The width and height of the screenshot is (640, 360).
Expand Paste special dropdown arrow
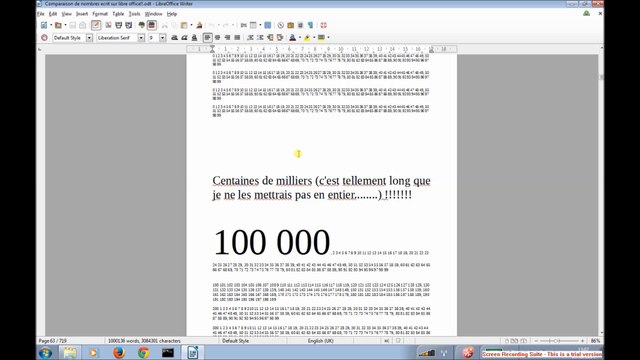191,25
